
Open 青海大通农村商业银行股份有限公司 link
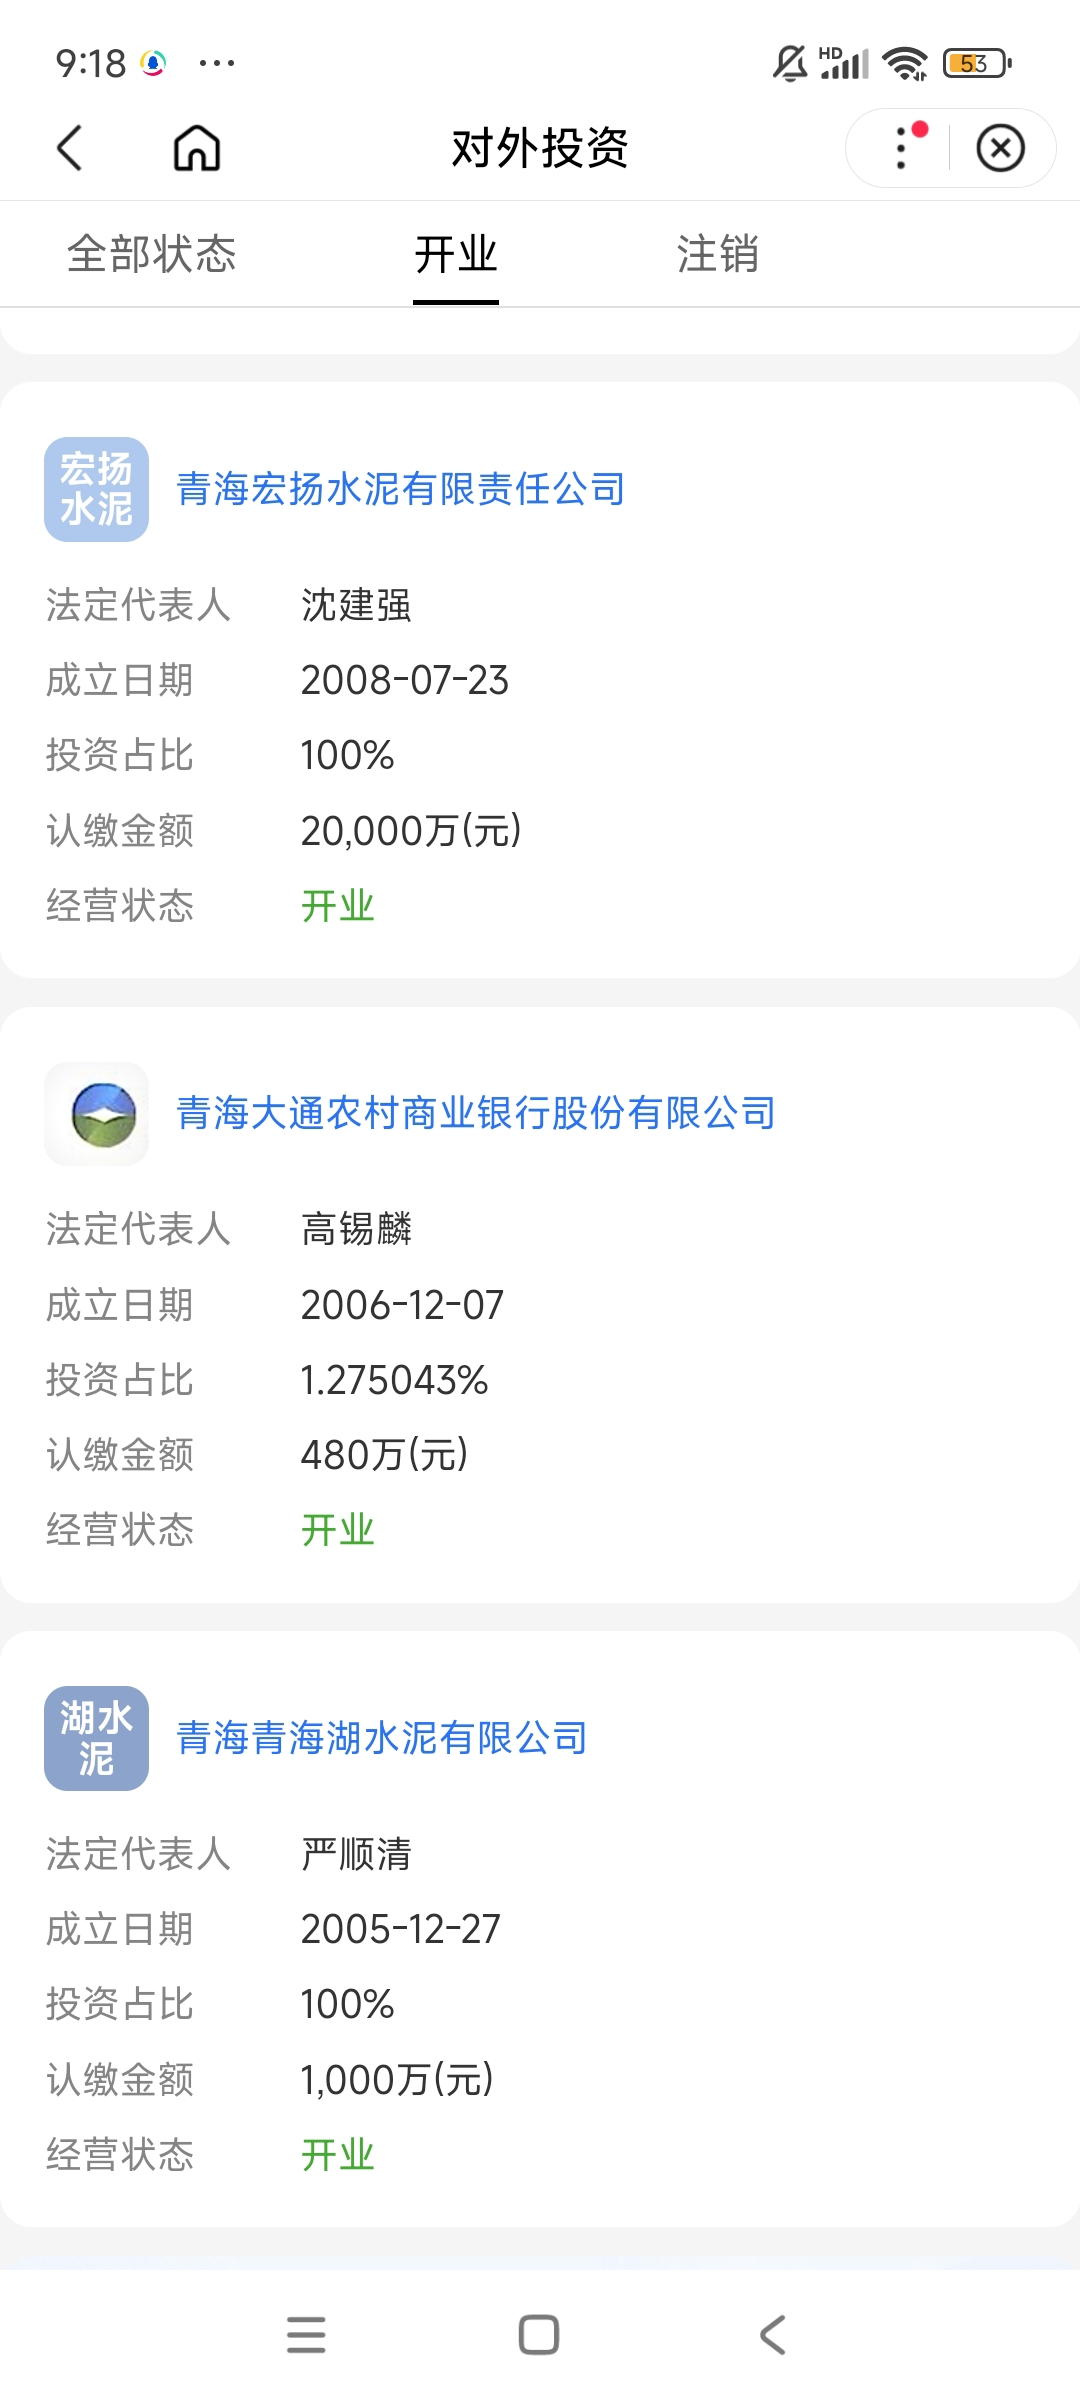[x=476, y=1113]
